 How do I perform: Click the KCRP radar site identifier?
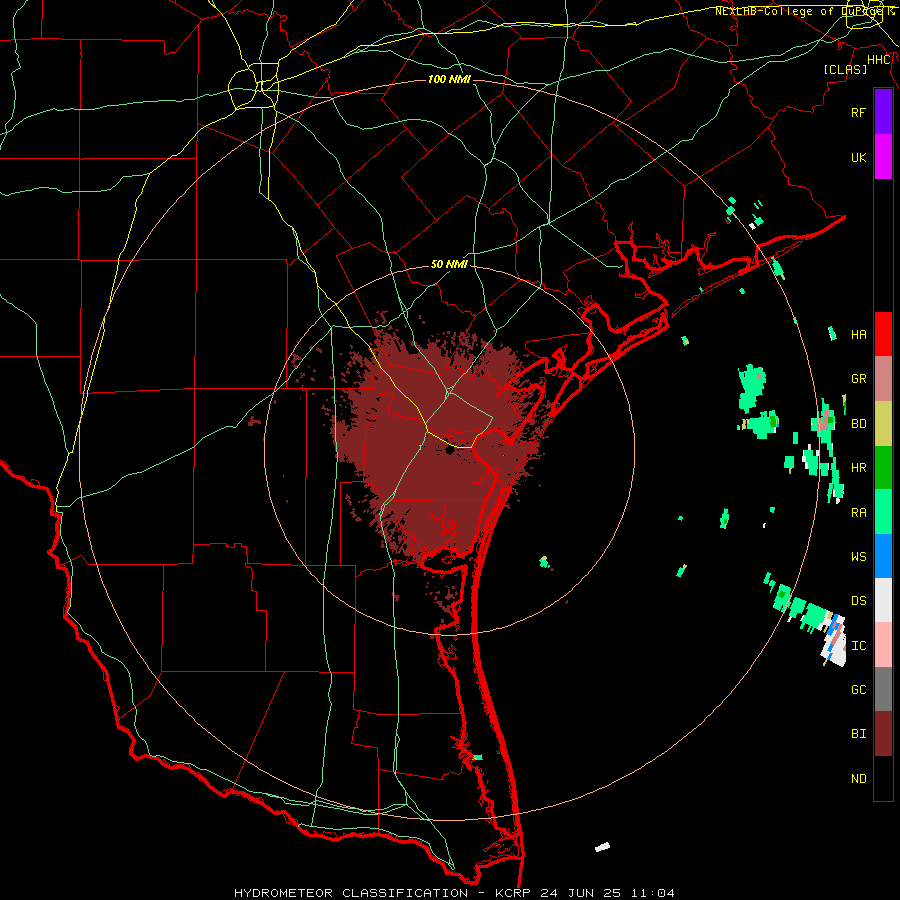click(x=515, y=893)
